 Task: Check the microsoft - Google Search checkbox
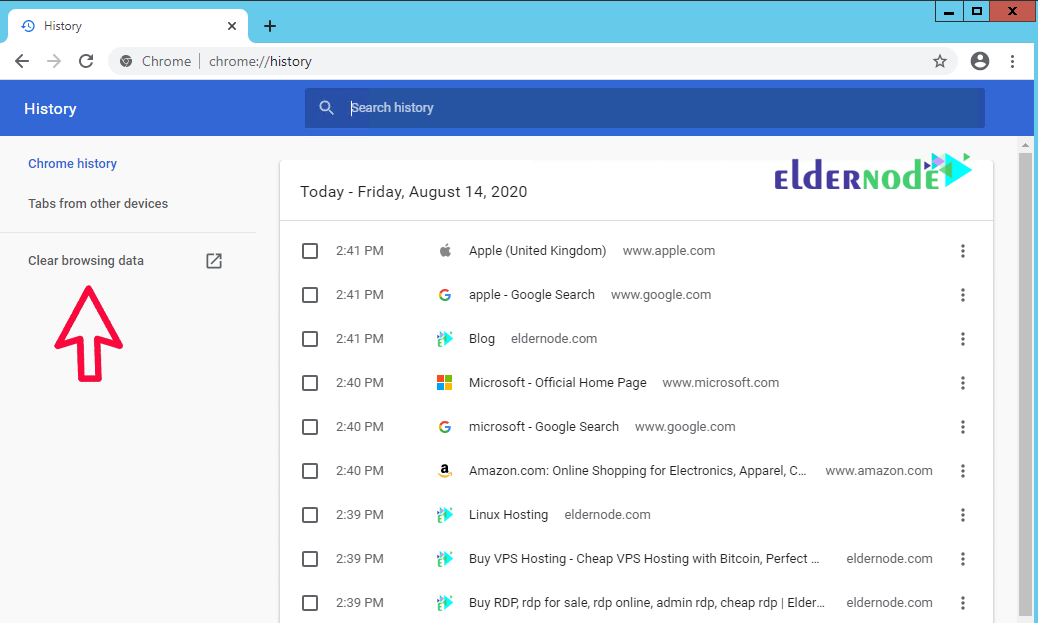click(310, 427)
